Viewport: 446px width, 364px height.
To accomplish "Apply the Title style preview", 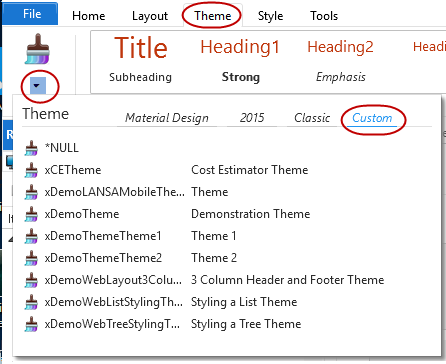I will click(141, 48).
